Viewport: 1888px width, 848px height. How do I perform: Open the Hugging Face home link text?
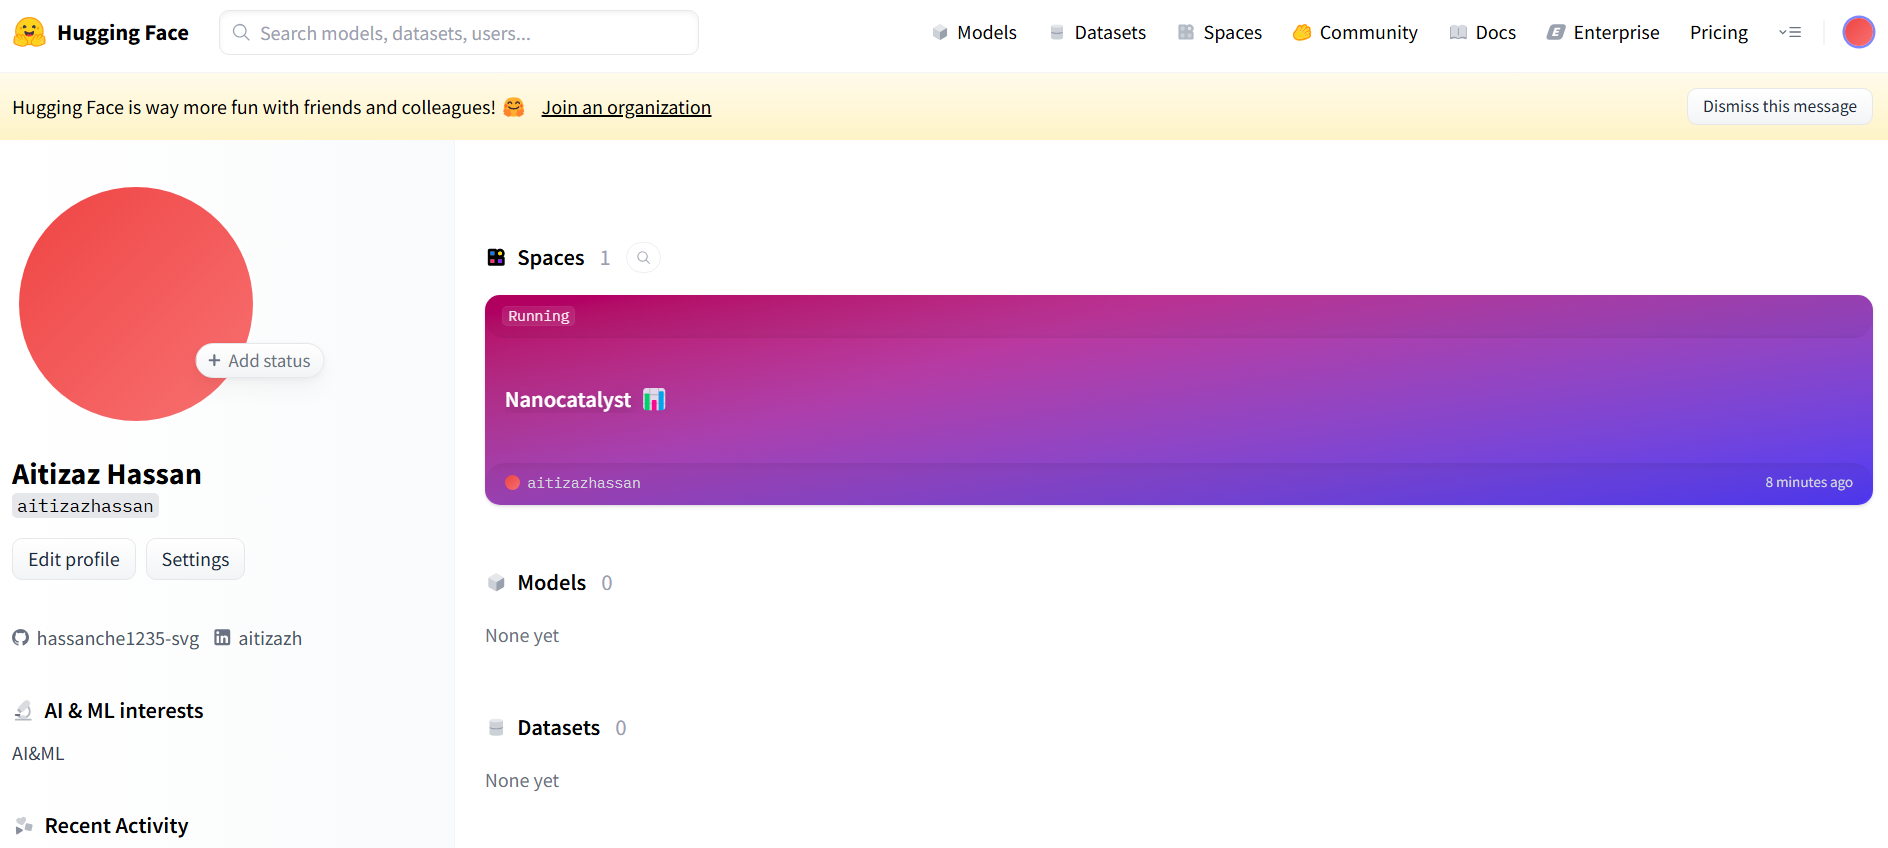pyautogui.click(x=123, y=33)
